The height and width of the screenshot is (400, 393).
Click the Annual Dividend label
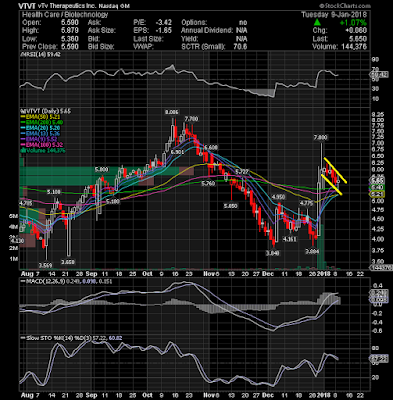(x=207, y=31)
